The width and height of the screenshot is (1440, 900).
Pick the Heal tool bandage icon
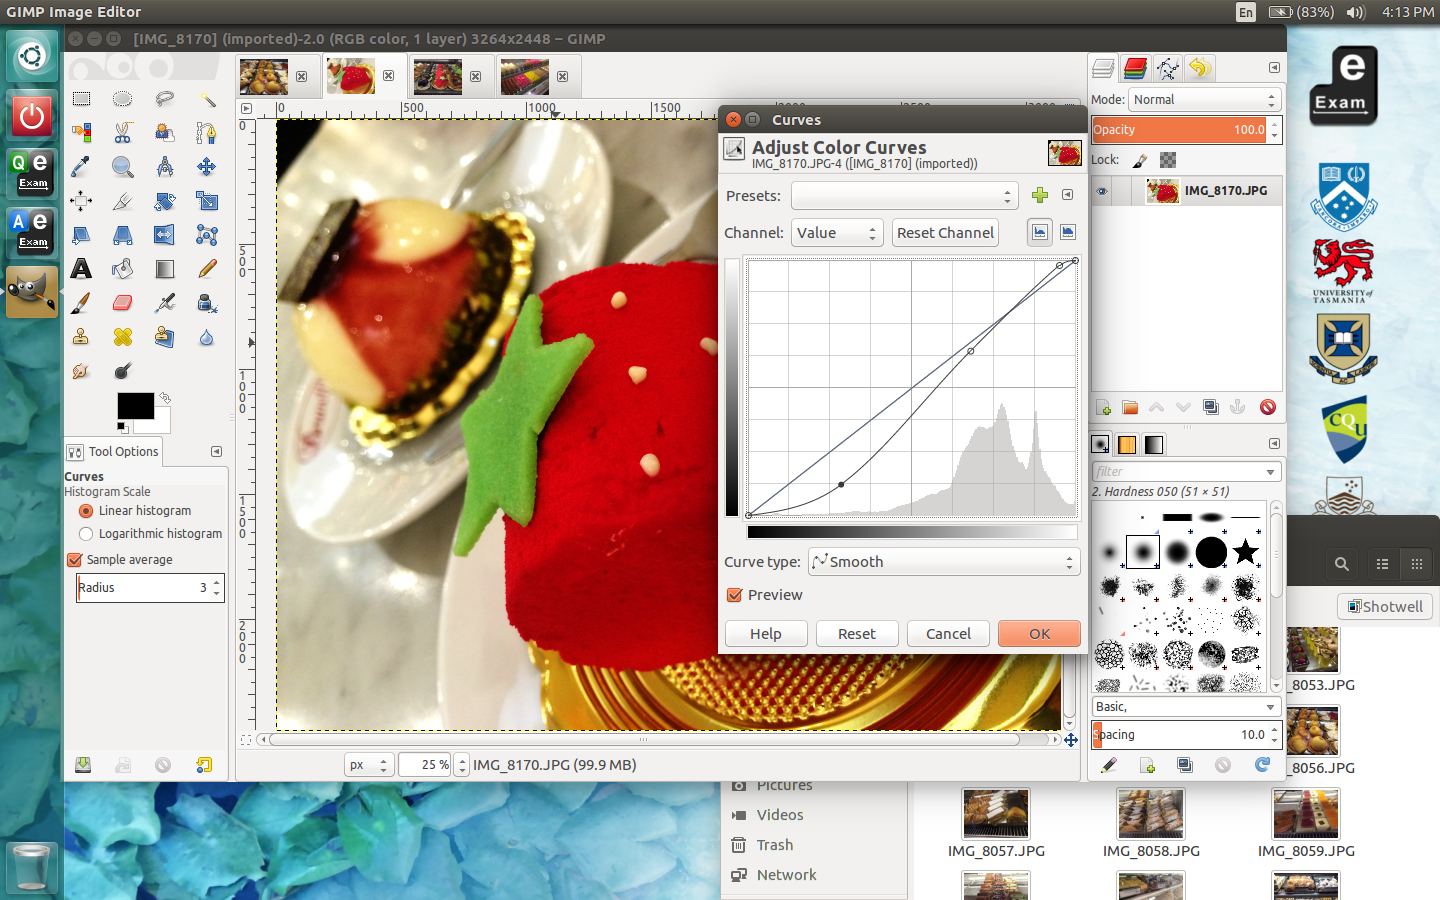pos(123,337)
